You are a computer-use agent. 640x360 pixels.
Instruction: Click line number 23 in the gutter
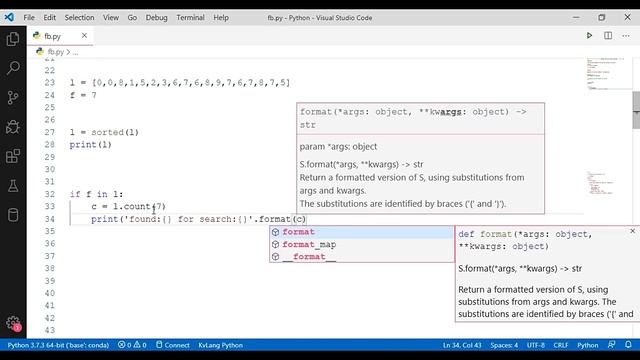coord(49,83)
